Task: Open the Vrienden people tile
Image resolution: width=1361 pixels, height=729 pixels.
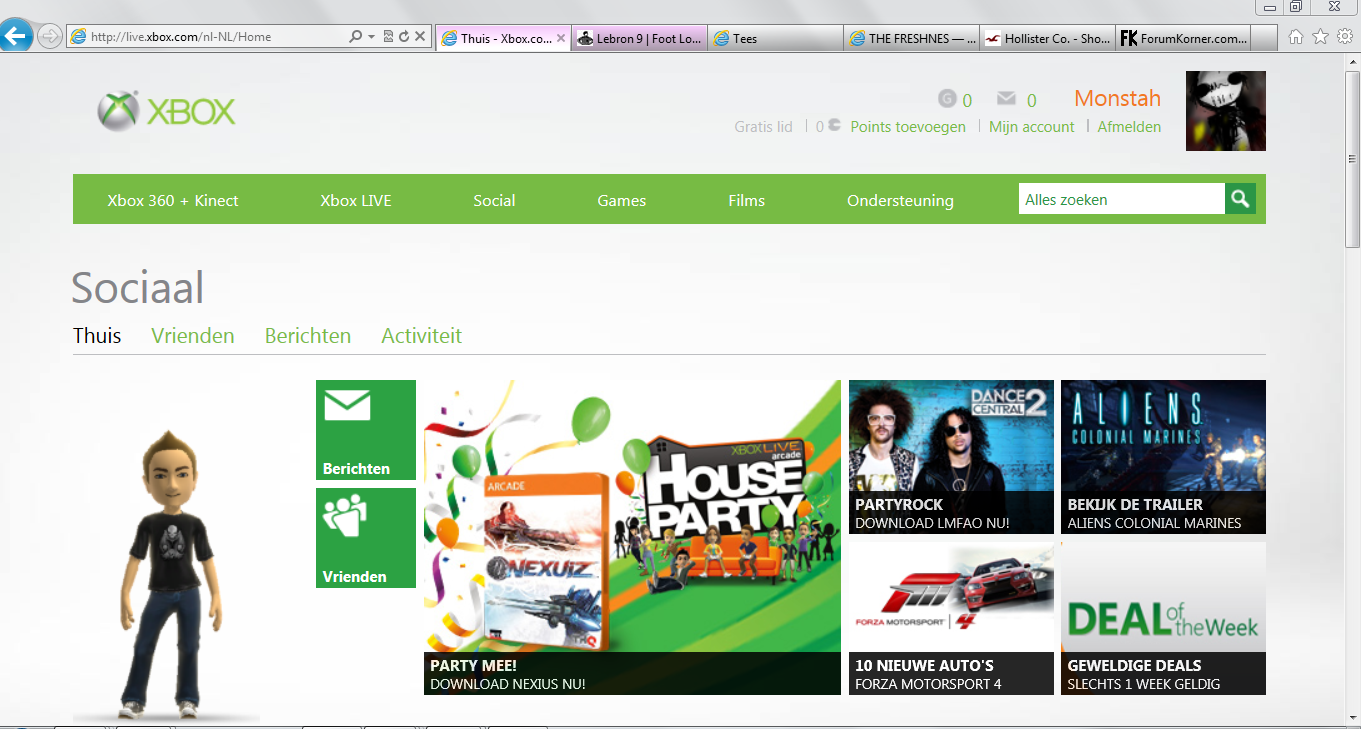Action: (x=366, y=538)
